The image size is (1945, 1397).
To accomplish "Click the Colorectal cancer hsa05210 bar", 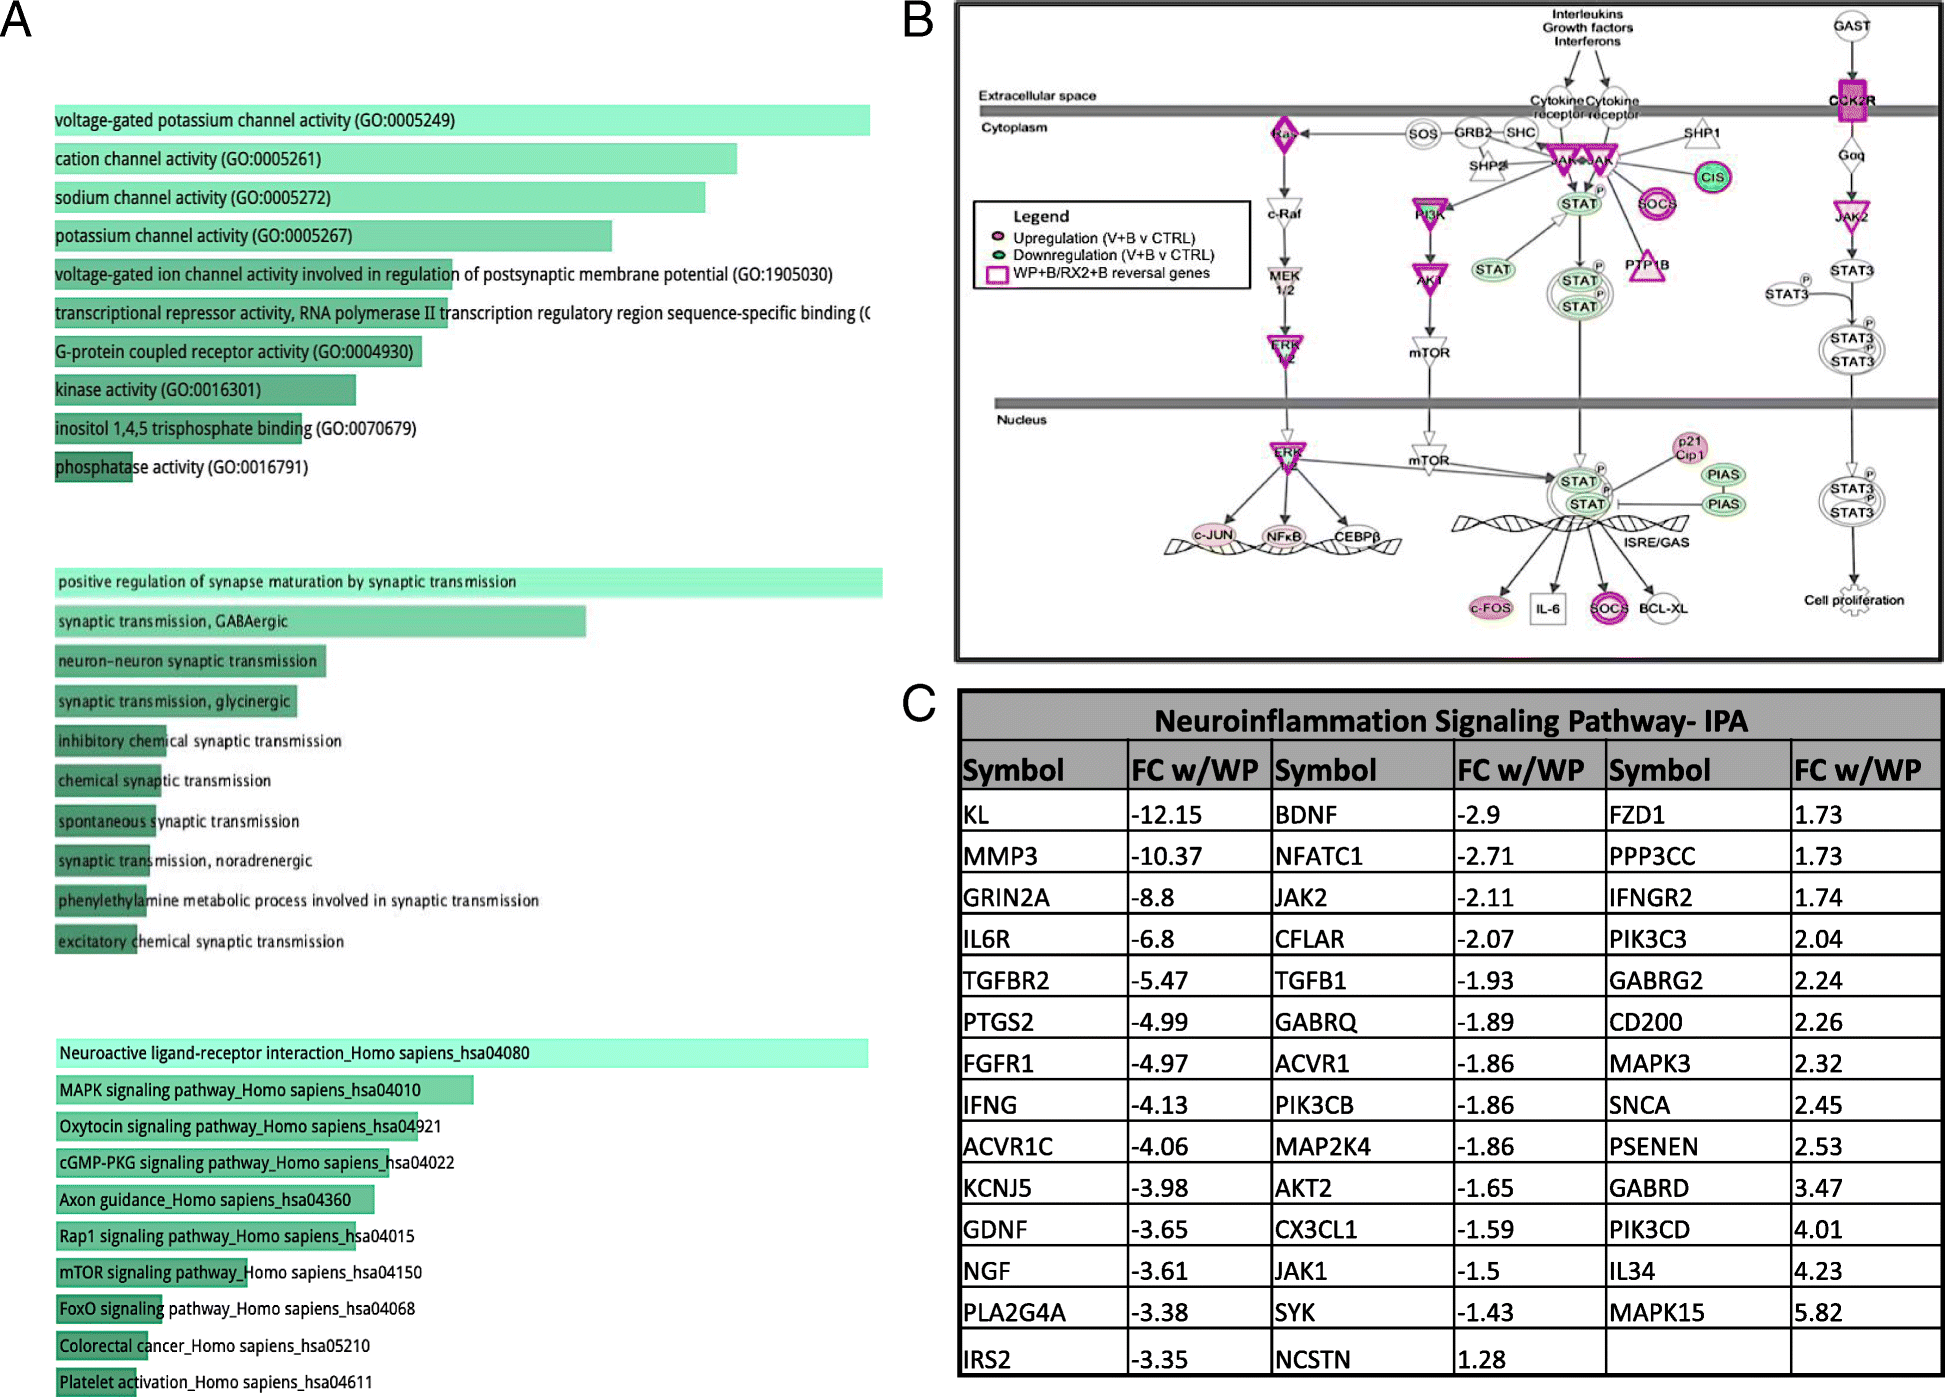I will coord(102,1346).
